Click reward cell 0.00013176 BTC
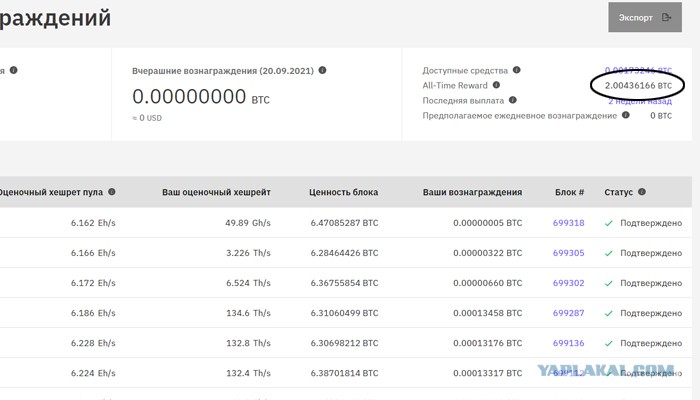Viewport: 700px width, 400px height. point(488,343)
